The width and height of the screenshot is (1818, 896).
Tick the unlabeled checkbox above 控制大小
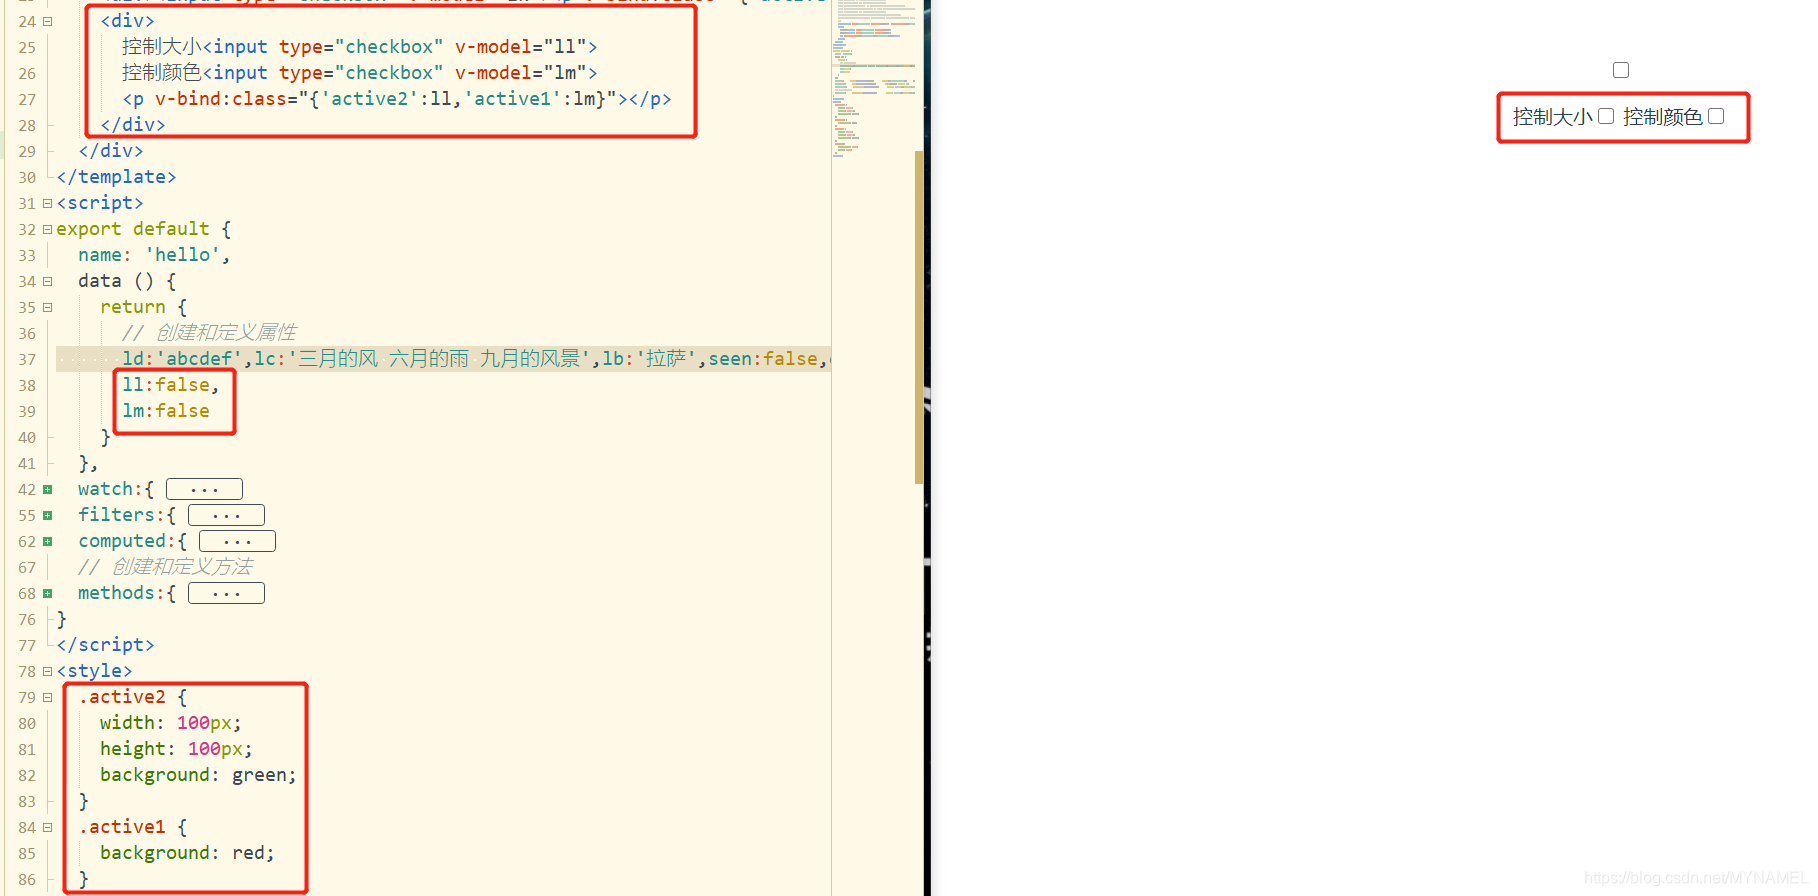click(1621, 70)
